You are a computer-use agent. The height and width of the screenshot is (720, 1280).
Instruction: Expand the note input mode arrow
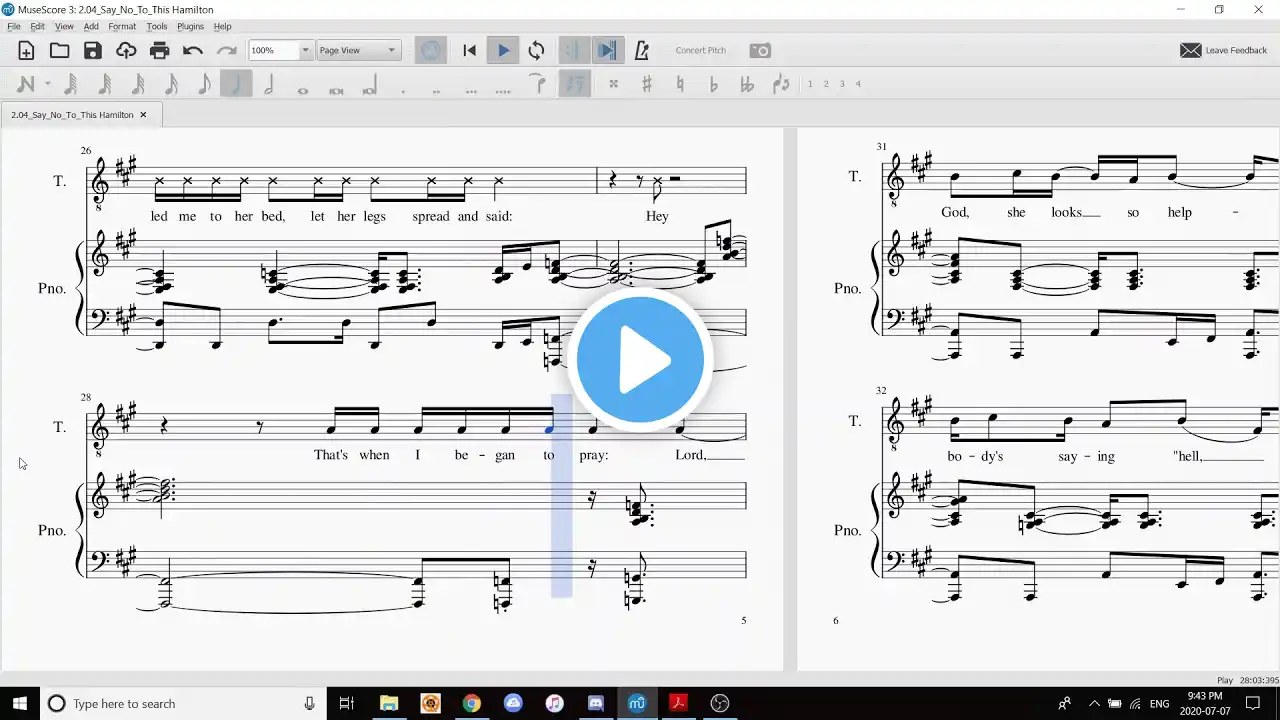click(x=47, y=85)
